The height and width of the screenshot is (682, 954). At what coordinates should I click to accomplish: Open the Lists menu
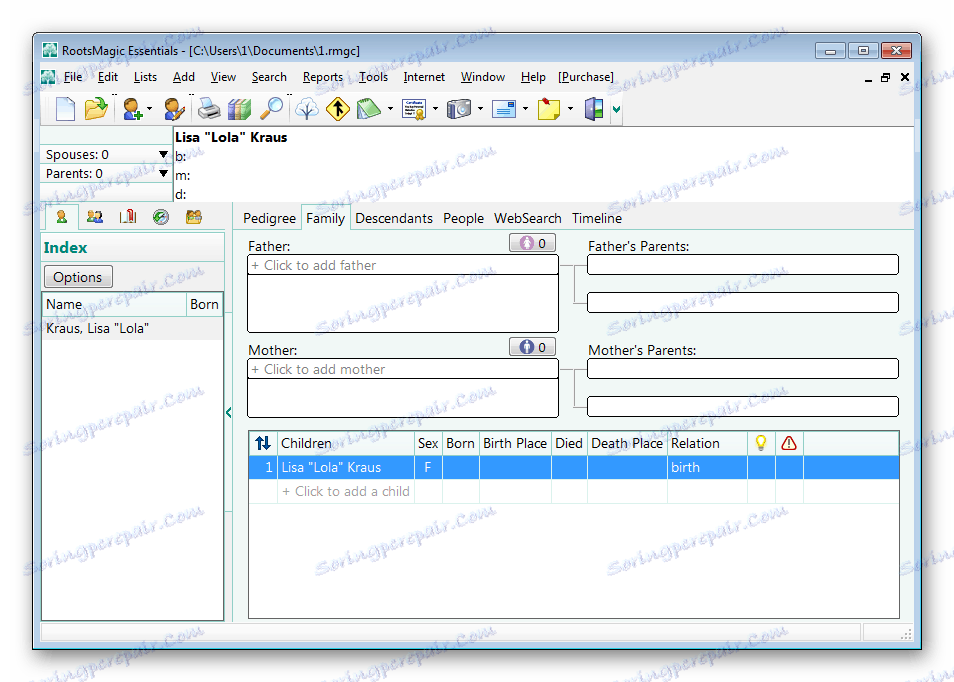(x=145, y=77)
